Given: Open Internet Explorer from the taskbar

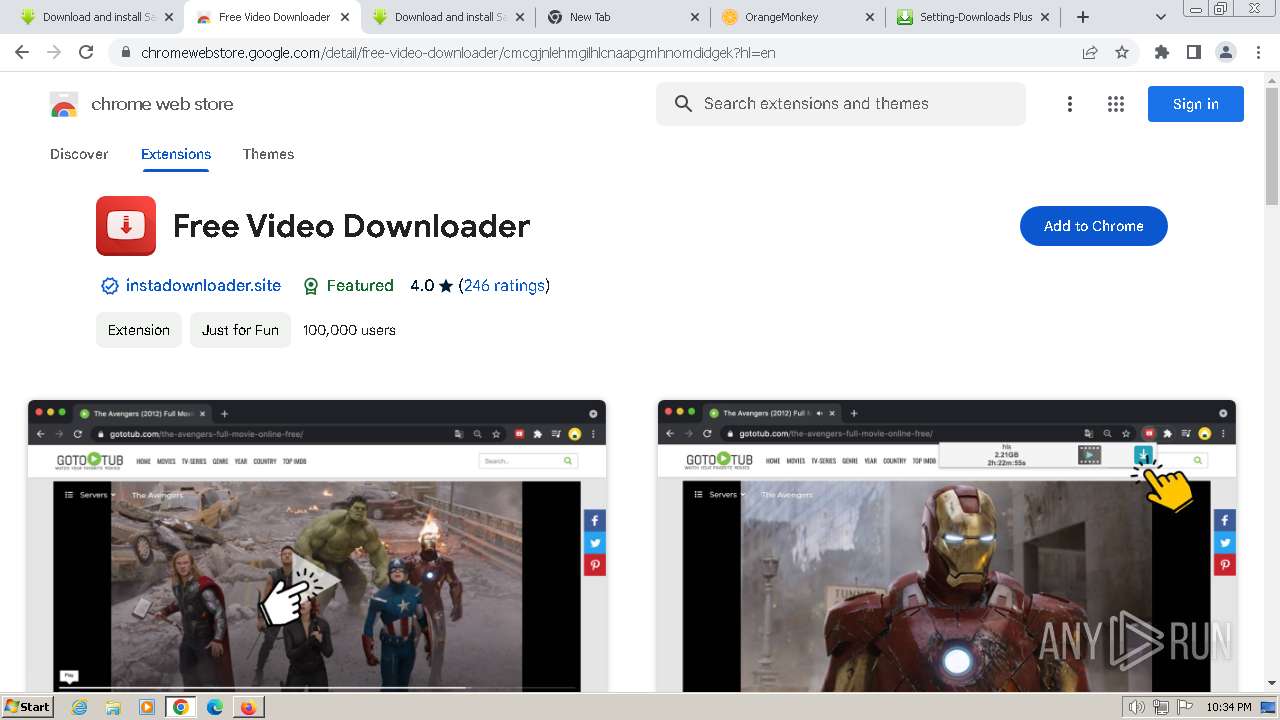Looking at the screenshot, I should point(79,707).
